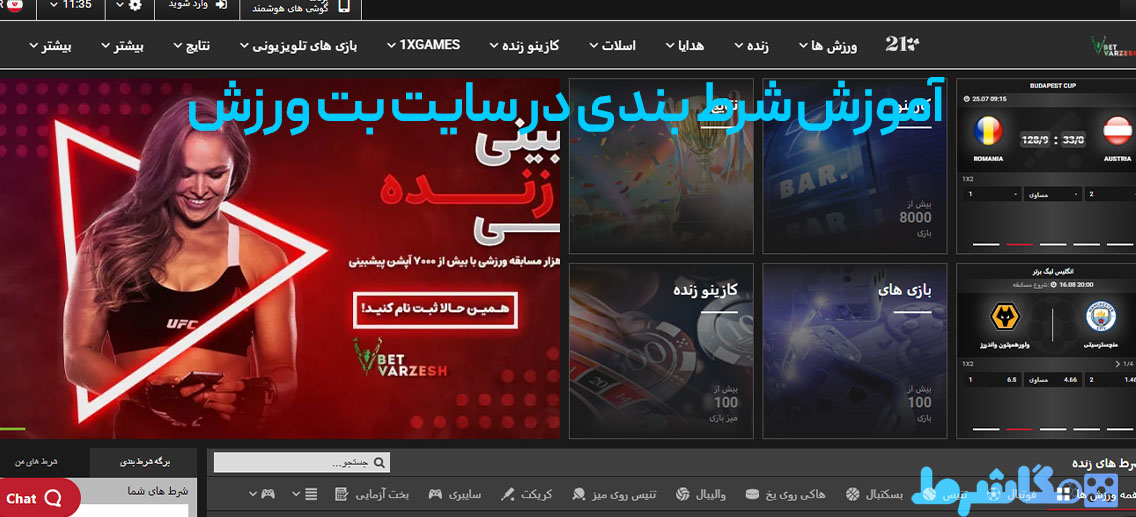Open the کازینو زنده menu in navigation bar
The image size is (1136, 517).
[x=525, y=46]
